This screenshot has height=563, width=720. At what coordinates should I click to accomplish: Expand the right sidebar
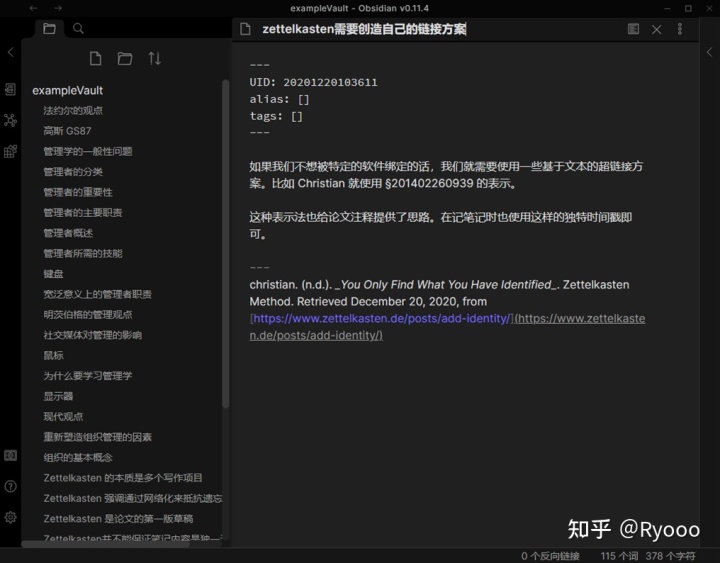coord(709,52)
